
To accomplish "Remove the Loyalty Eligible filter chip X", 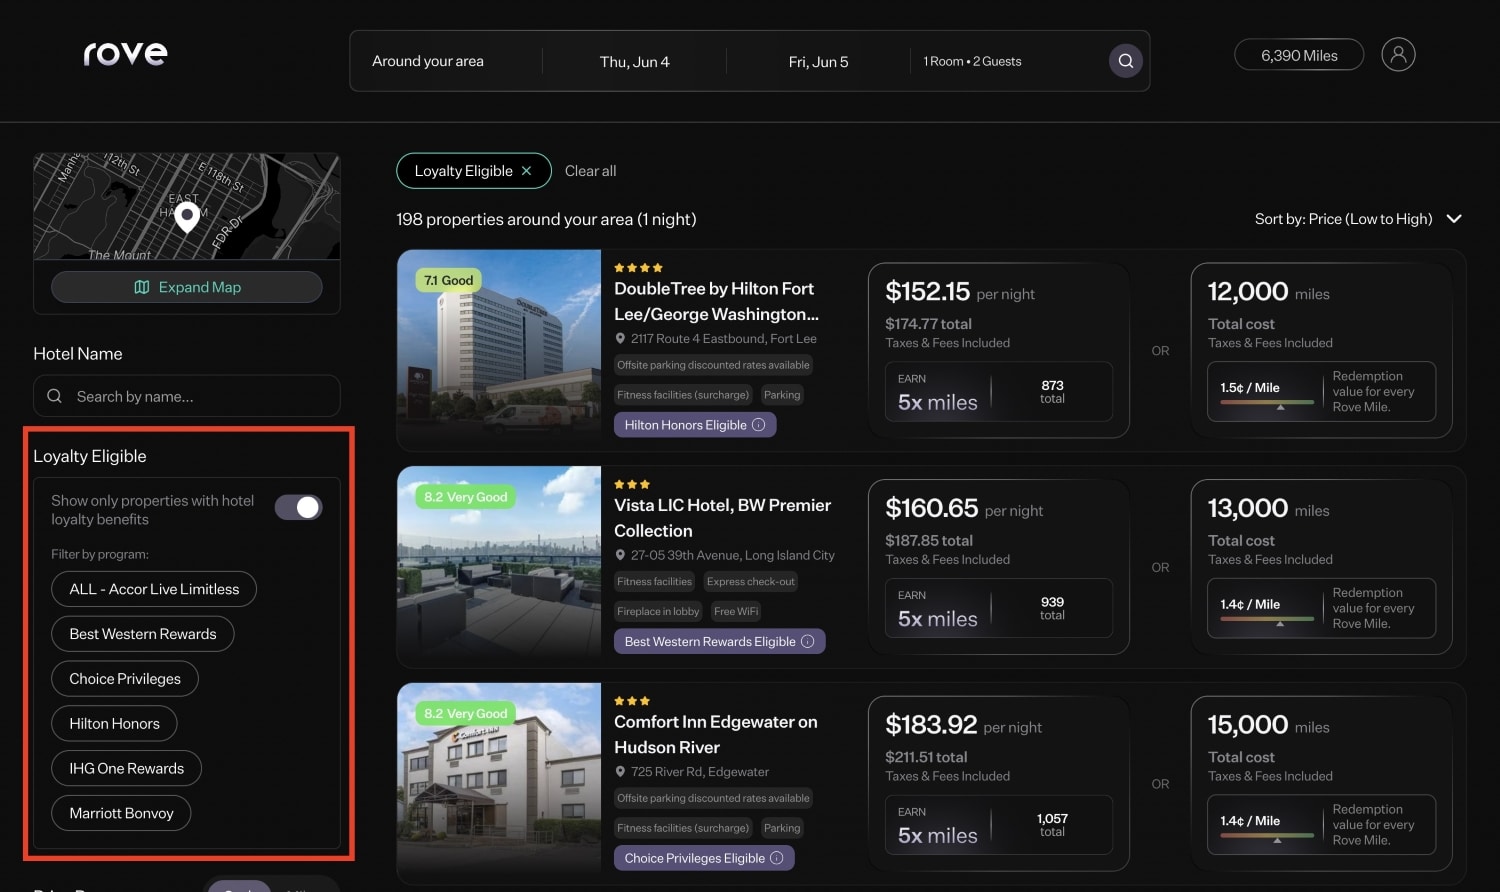I will tap(527, 171).
